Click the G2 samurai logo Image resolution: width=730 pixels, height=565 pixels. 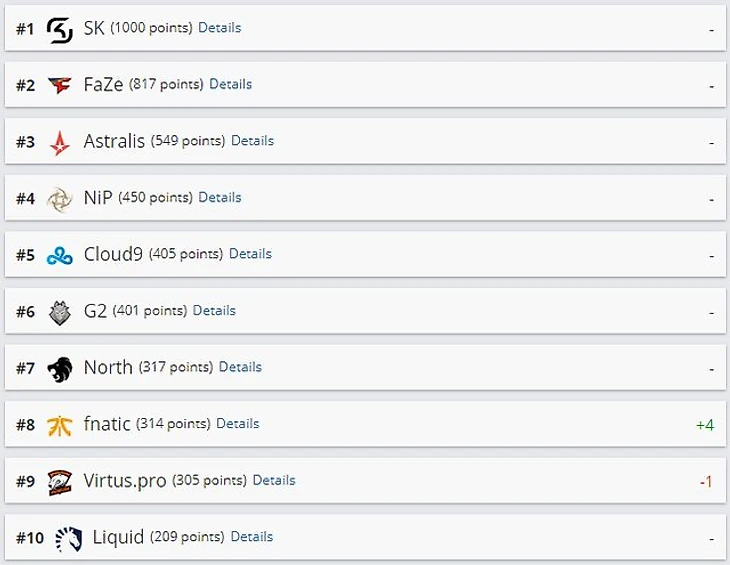click(x=60, y=312)
